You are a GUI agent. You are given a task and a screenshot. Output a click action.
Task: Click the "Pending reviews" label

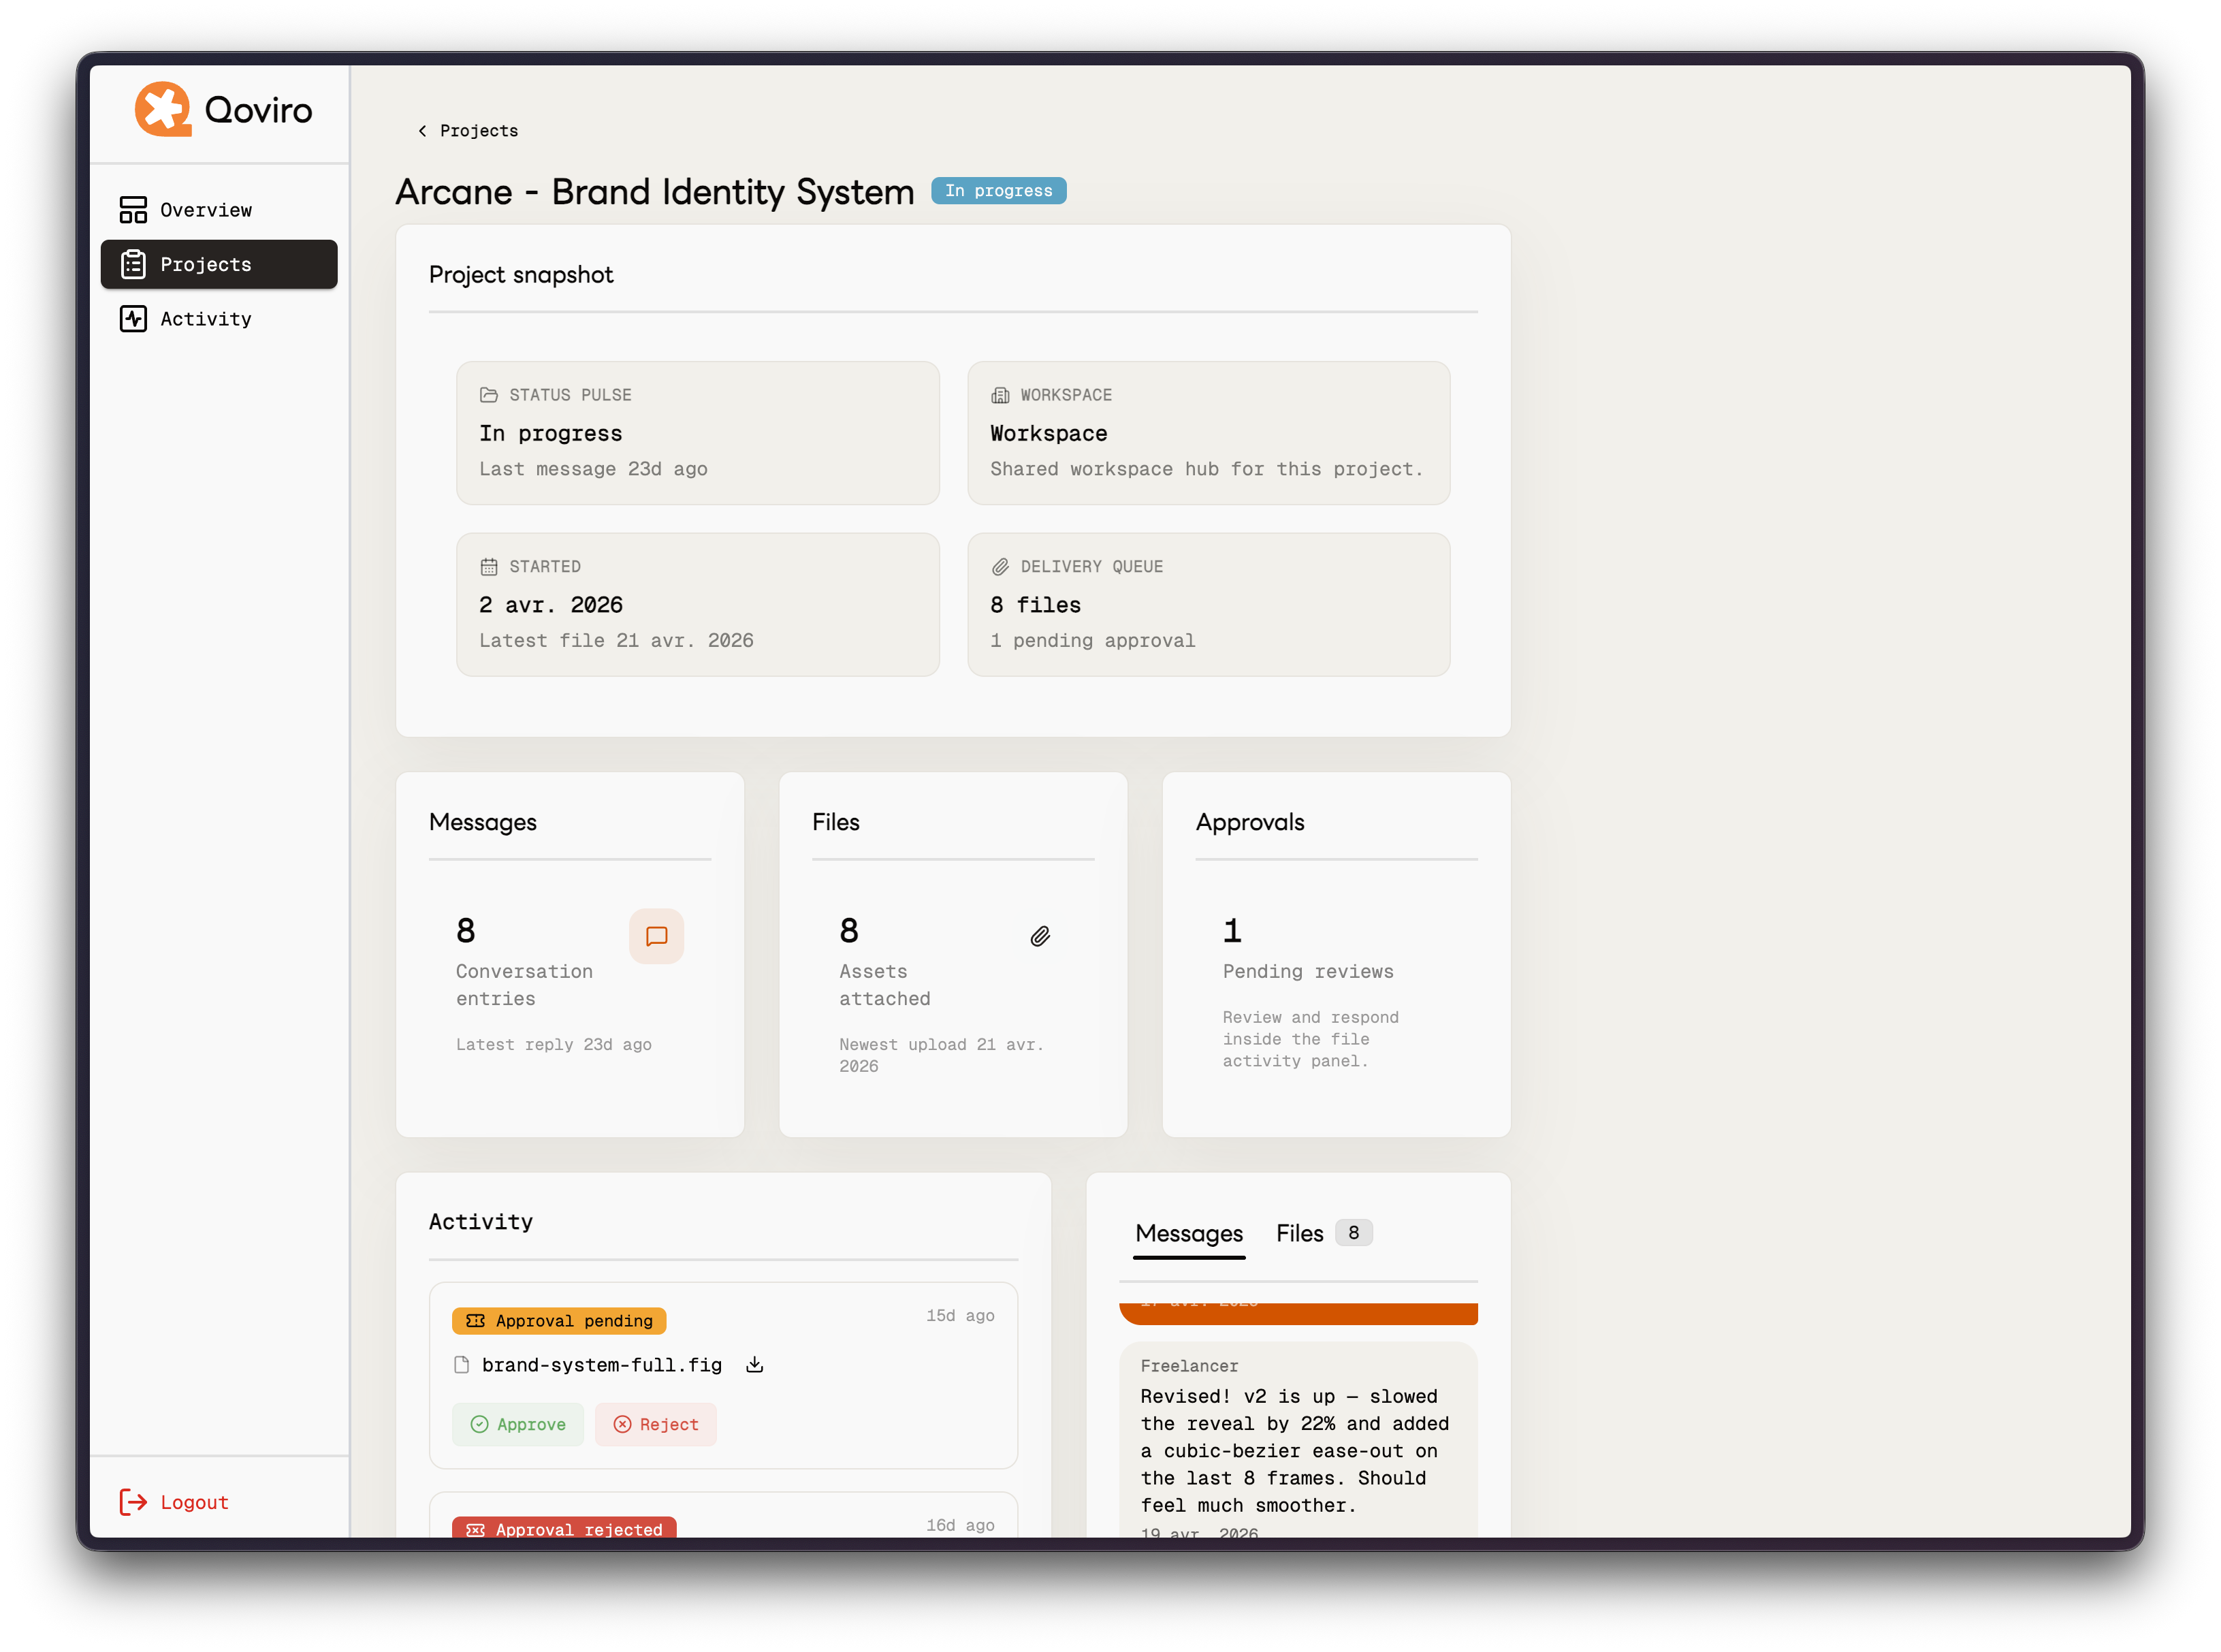[1308, 972]
